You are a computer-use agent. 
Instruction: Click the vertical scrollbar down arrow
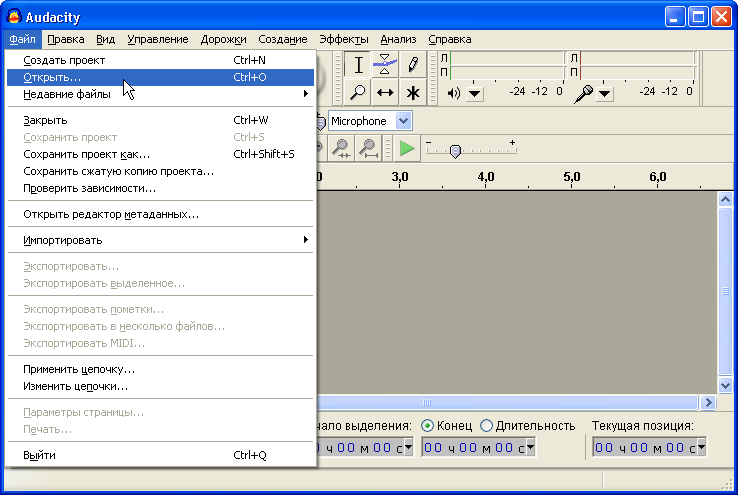click(725, 385)
